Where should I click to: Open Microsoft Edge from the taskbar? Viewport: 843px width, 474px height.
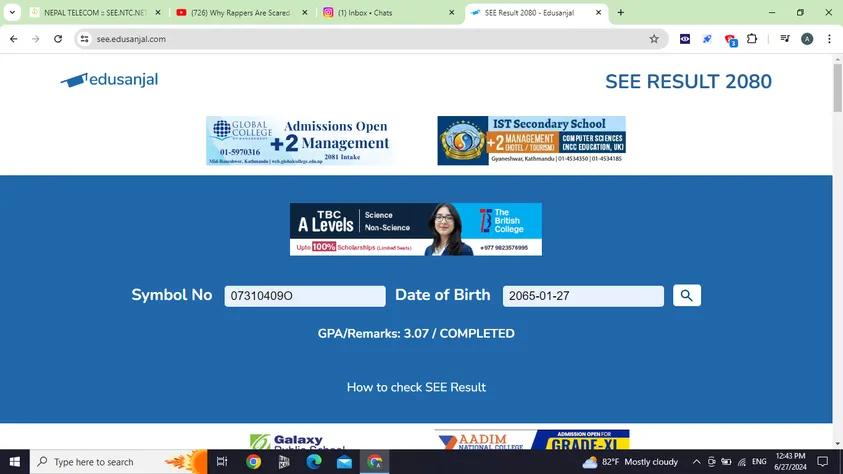tap(314, 462)
